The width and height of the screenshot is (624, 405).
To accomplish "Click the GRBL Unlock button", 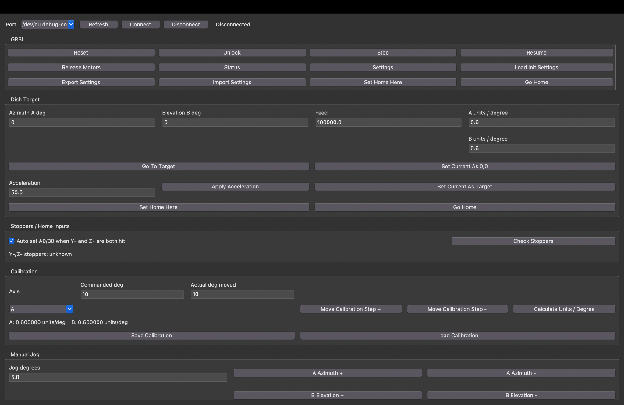I will [232, 53].
